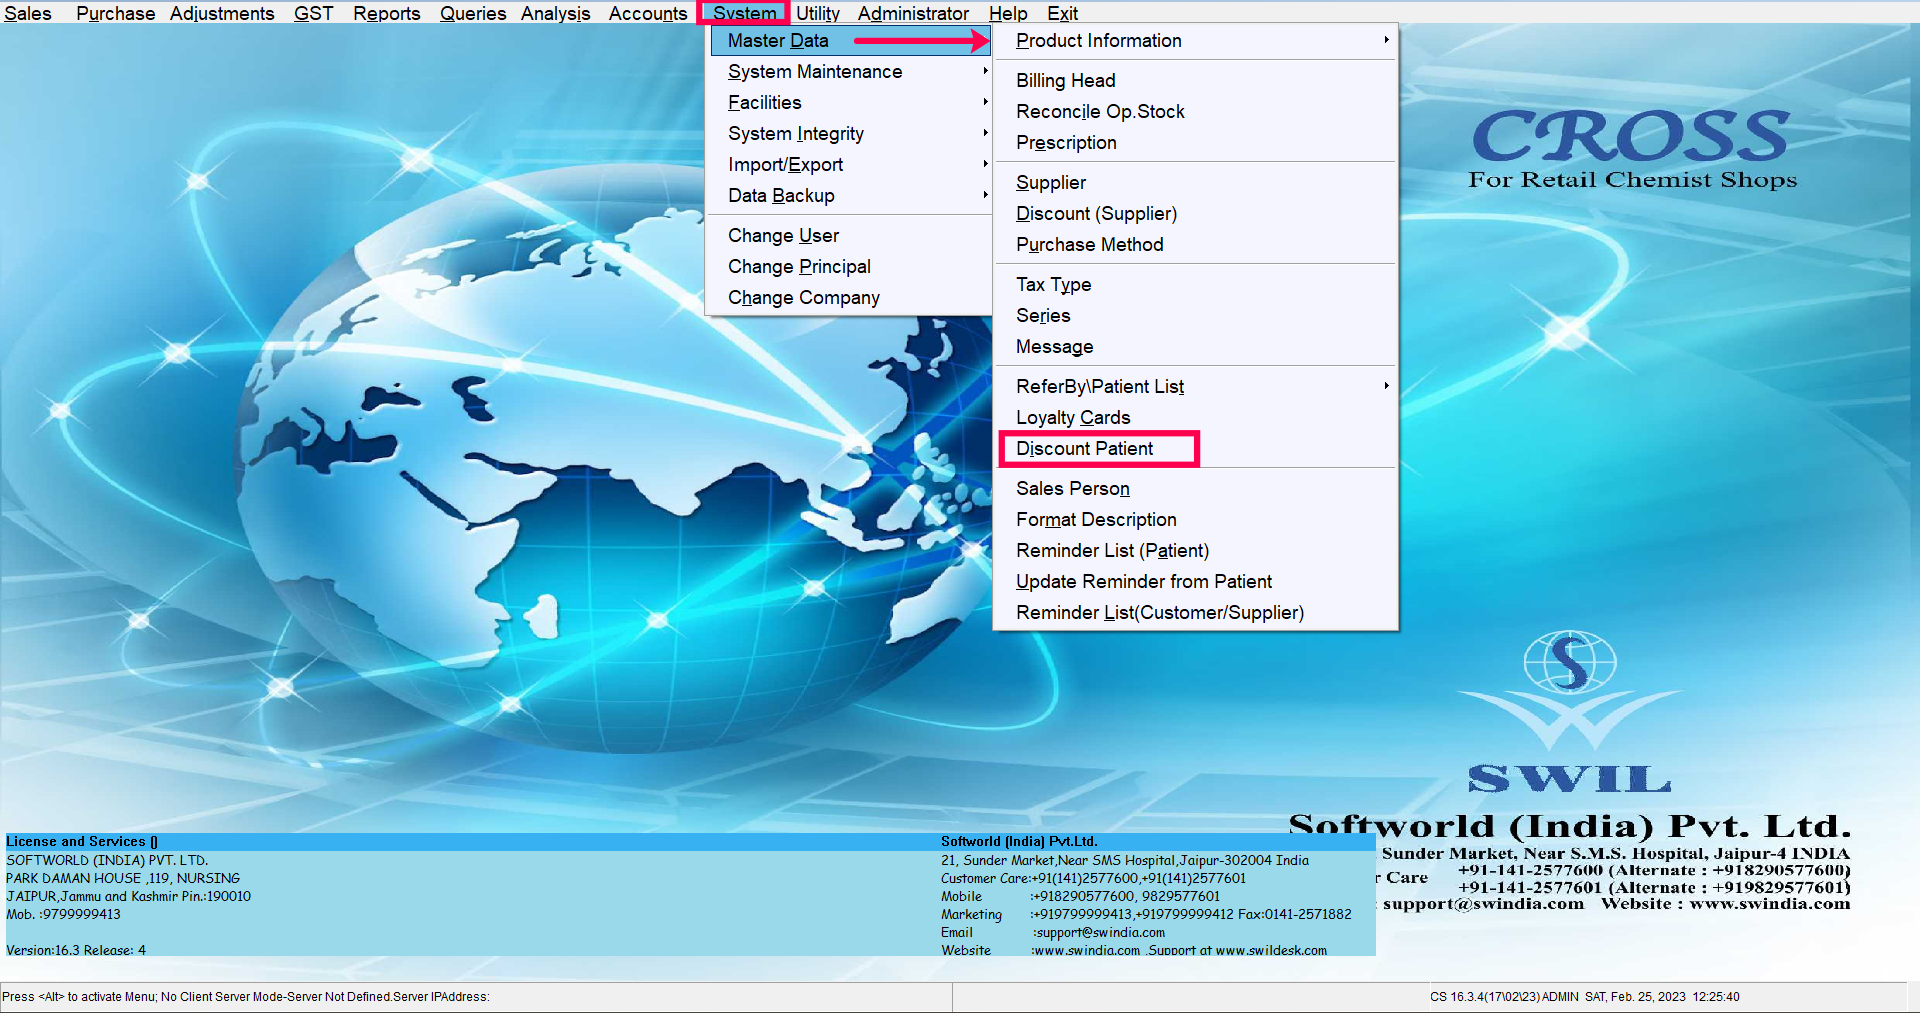Open Prescription master
The width and height of the screenshot is (1920, 1013).
1196,143
